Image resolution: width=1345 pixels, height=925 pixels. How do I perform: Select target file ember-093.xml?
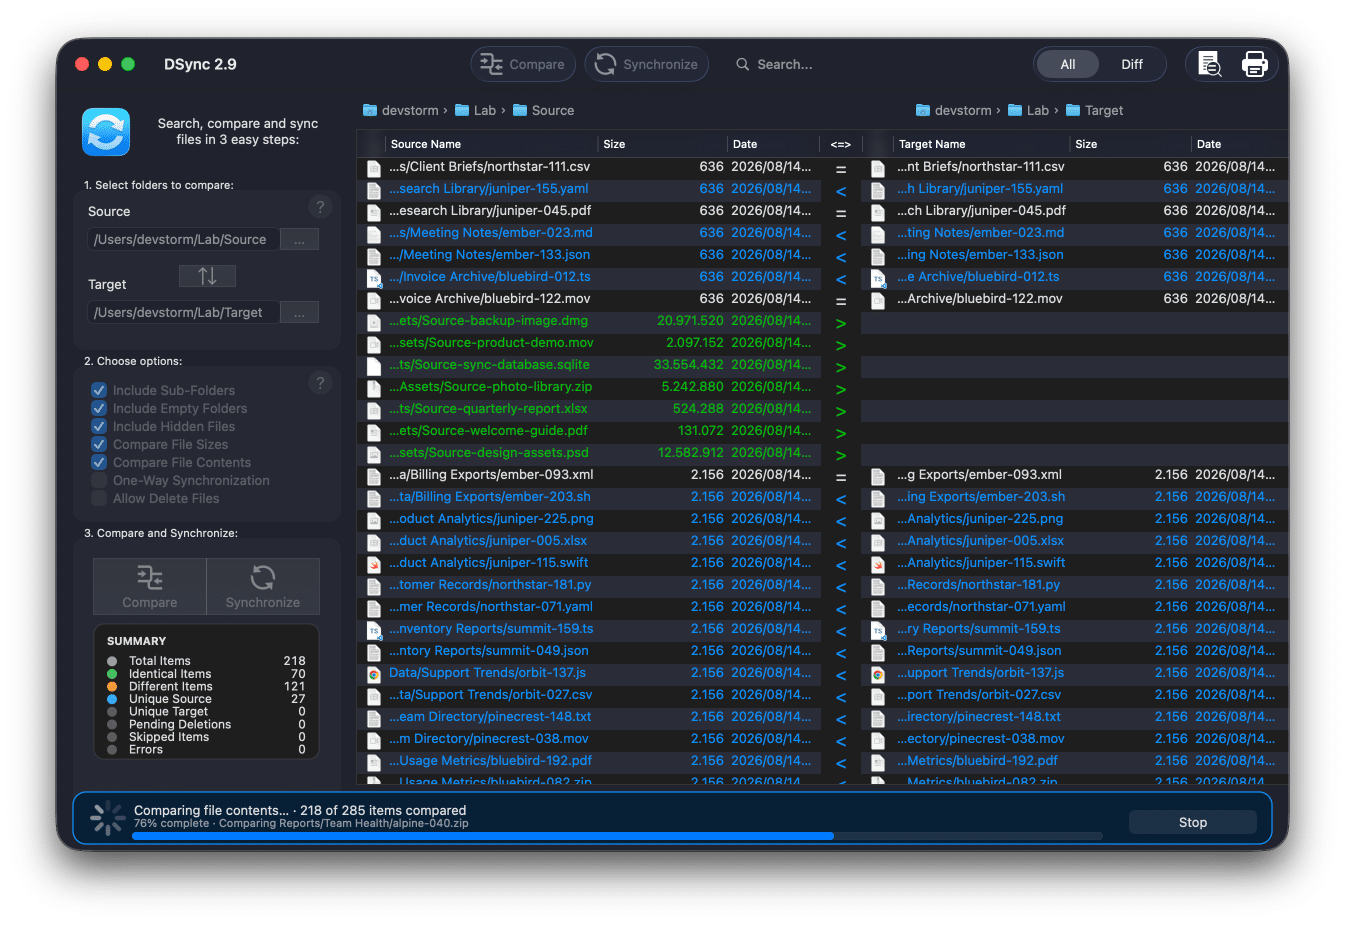point(979,474)
